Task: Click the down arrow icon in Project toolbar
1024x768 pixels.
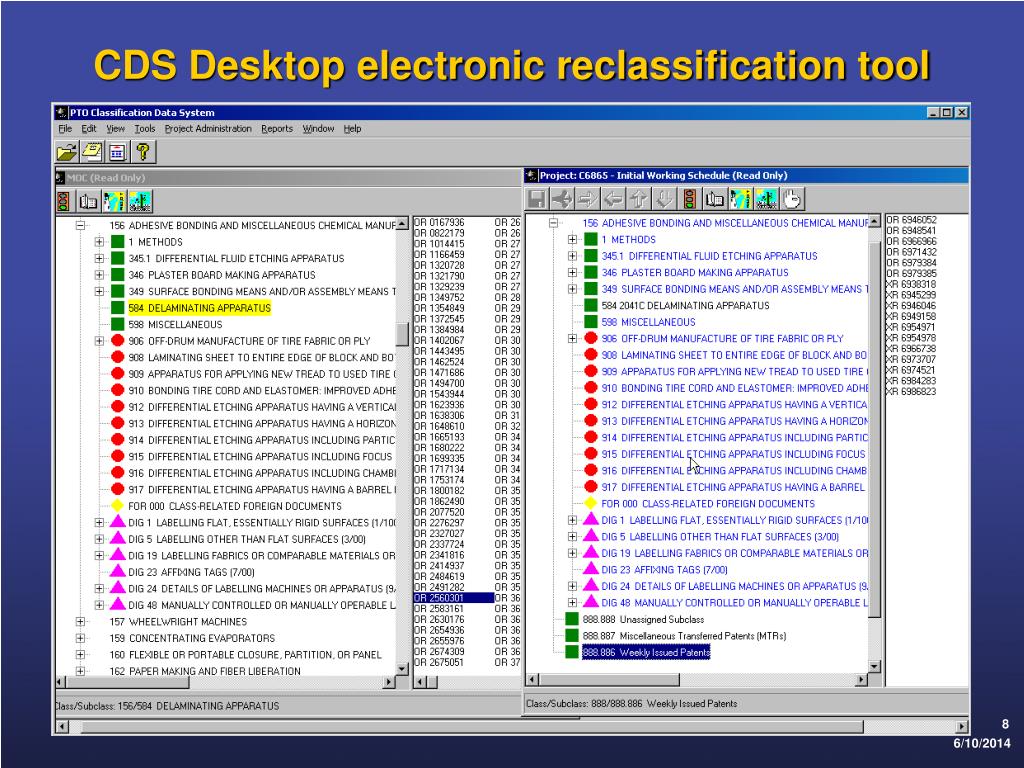Action: click(664, 199)
